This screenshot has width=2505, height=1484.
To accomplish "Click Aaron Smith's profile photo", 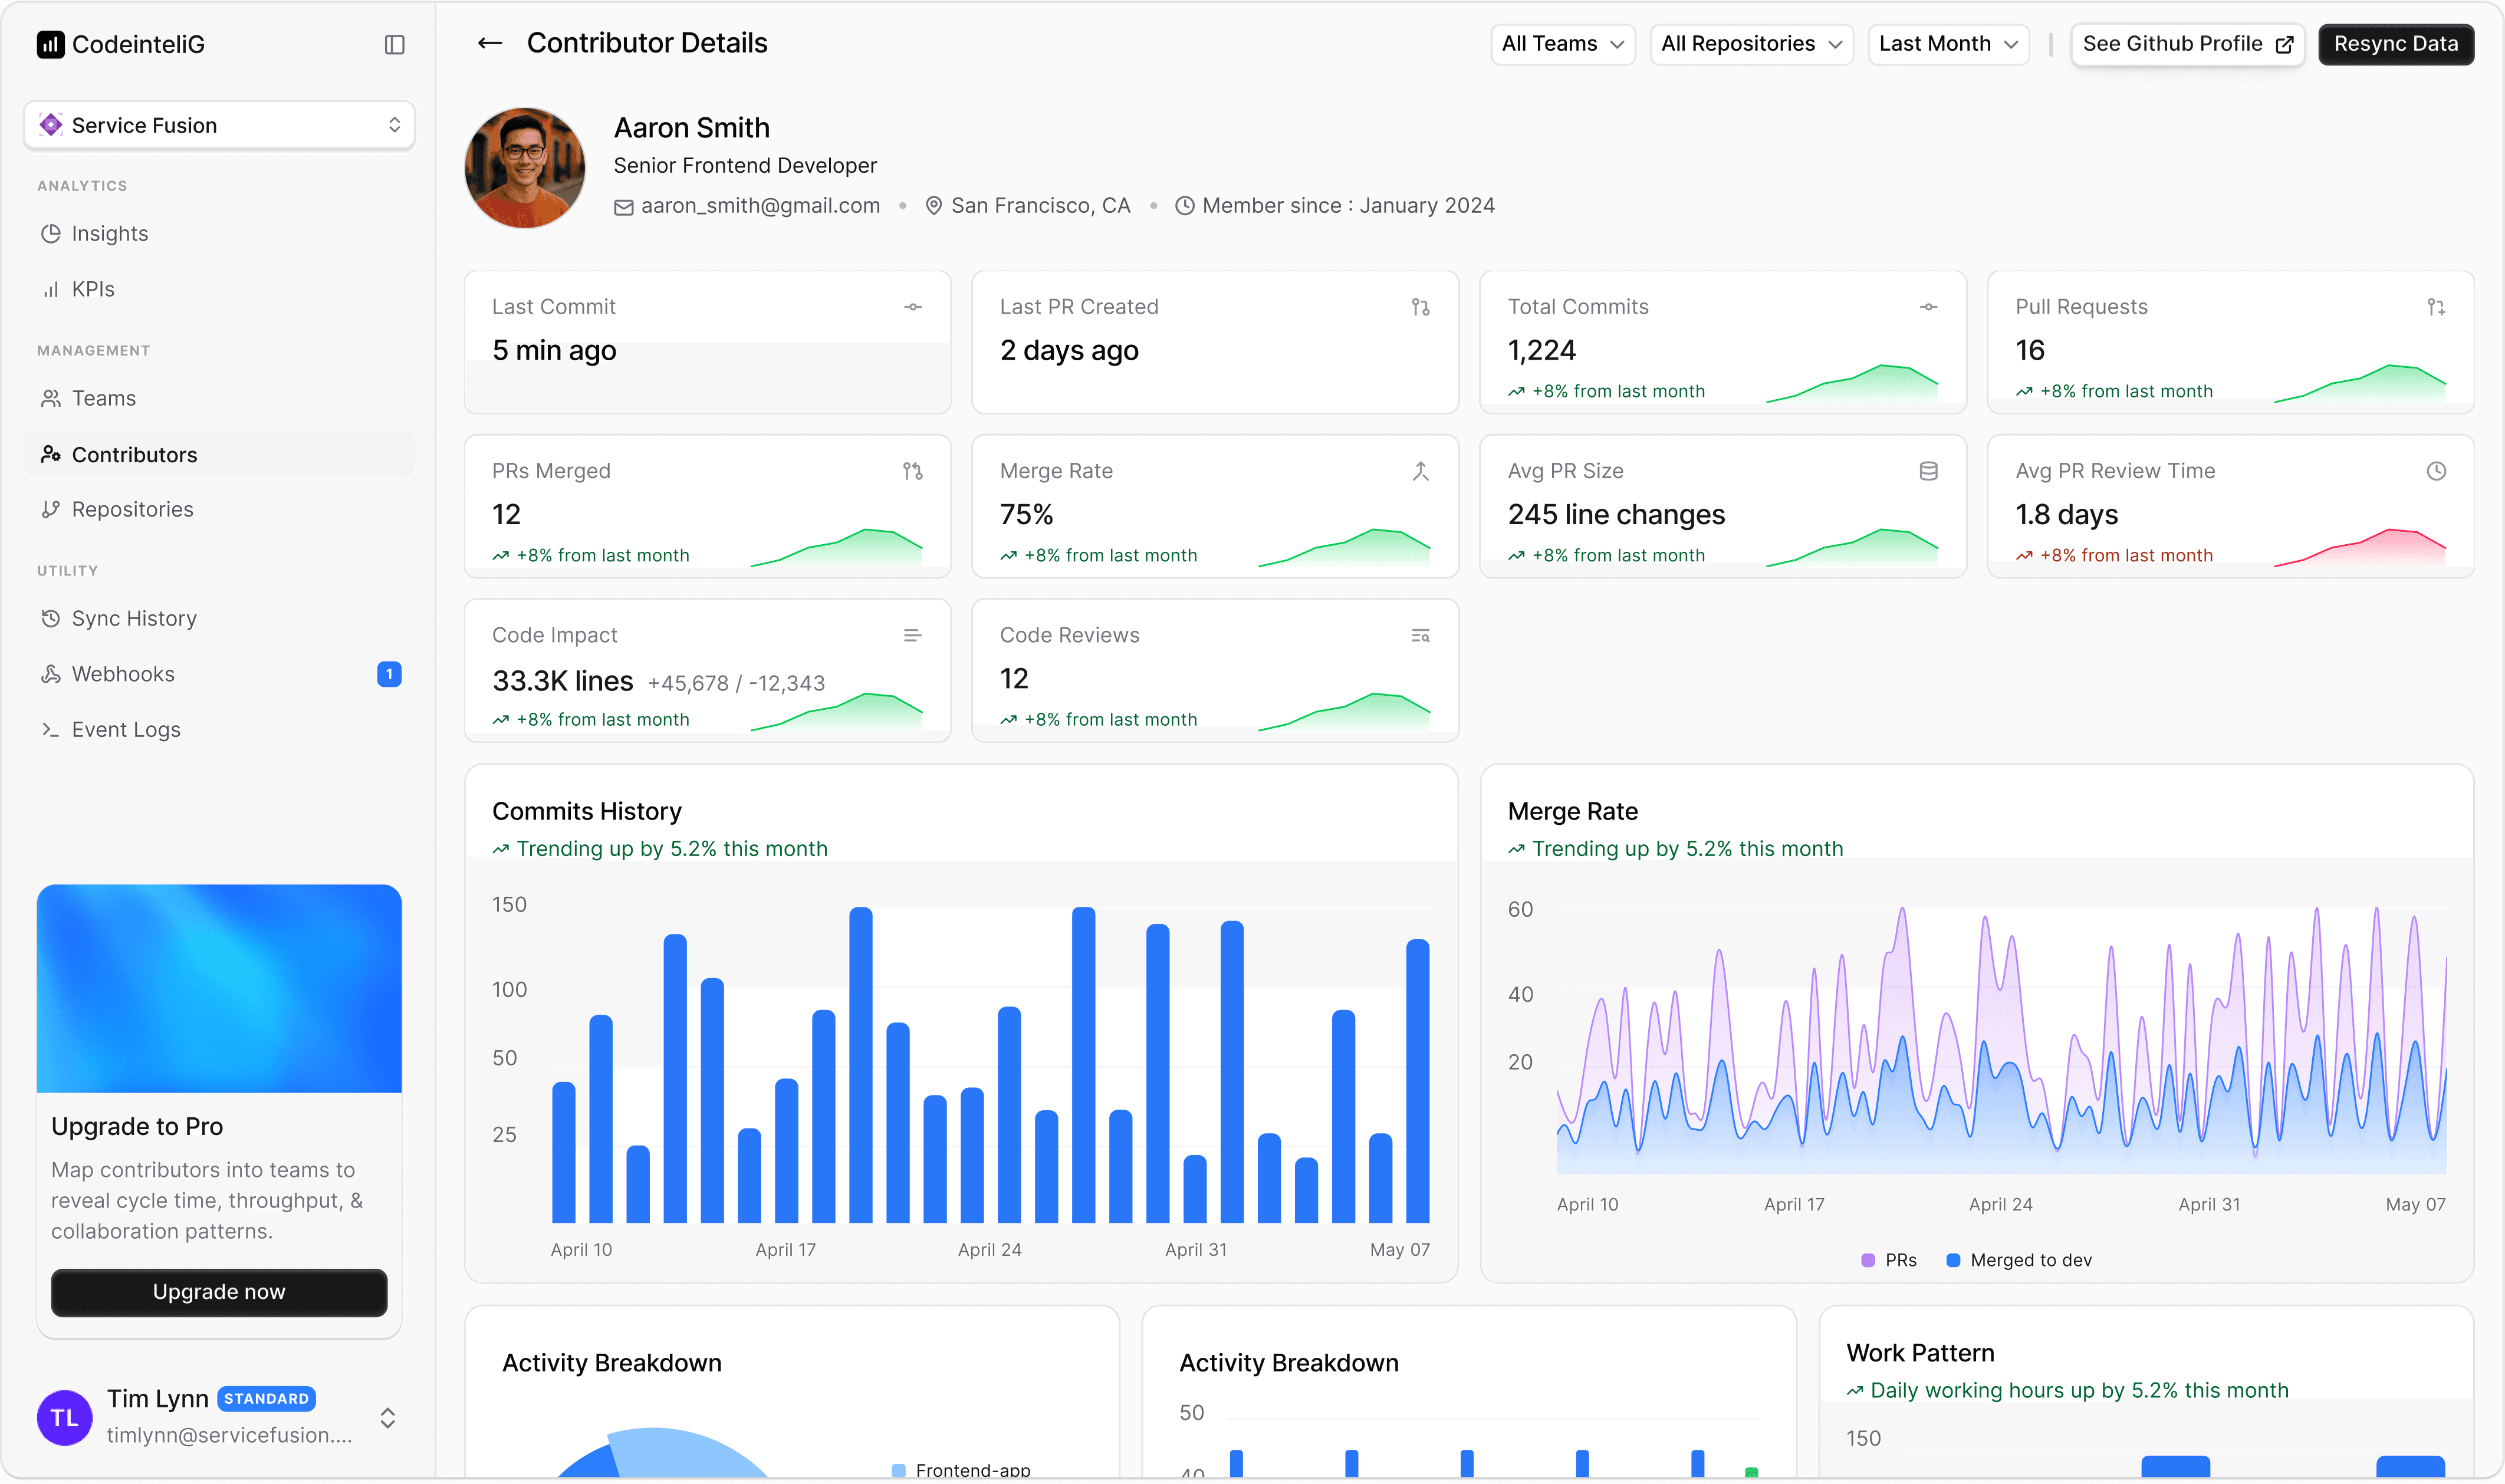I will coord(524,168).
